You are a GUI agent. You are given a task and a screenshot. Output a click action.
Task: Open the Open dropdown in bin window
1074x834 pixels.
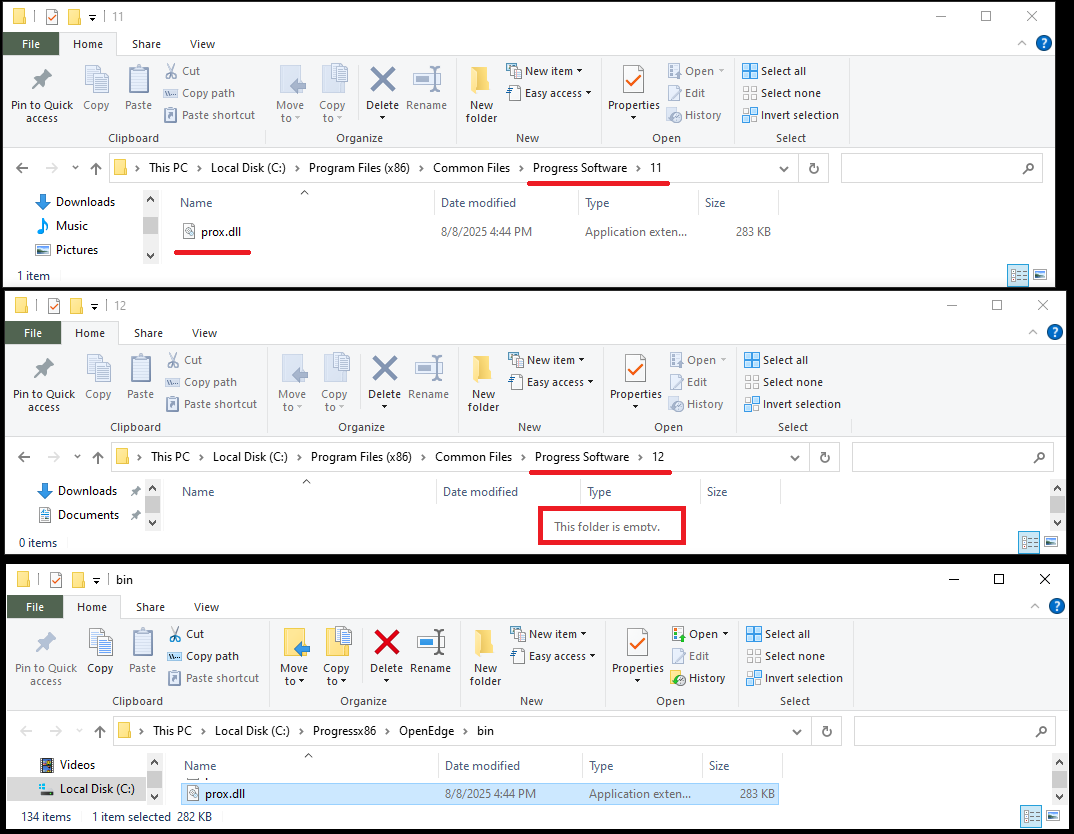[701, 634]
